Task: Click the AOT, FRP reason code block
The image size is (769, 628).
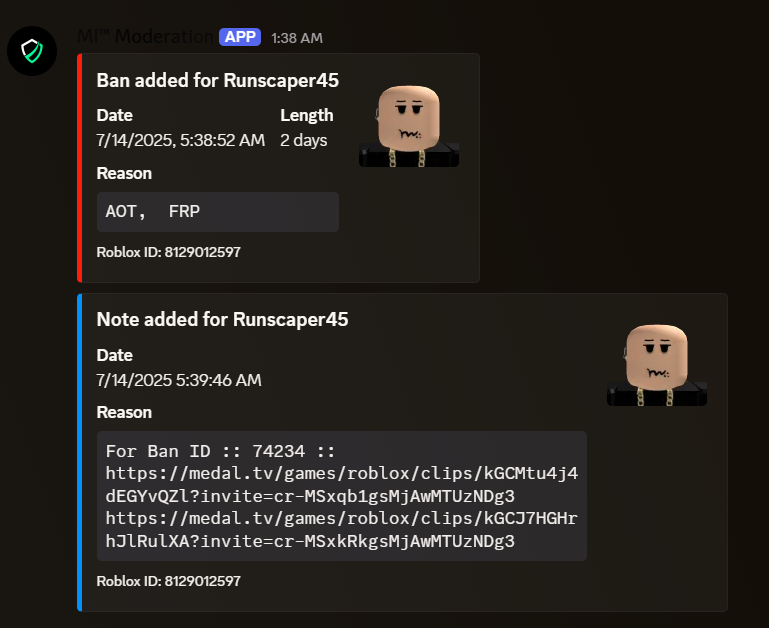Action: coord(218,211)
